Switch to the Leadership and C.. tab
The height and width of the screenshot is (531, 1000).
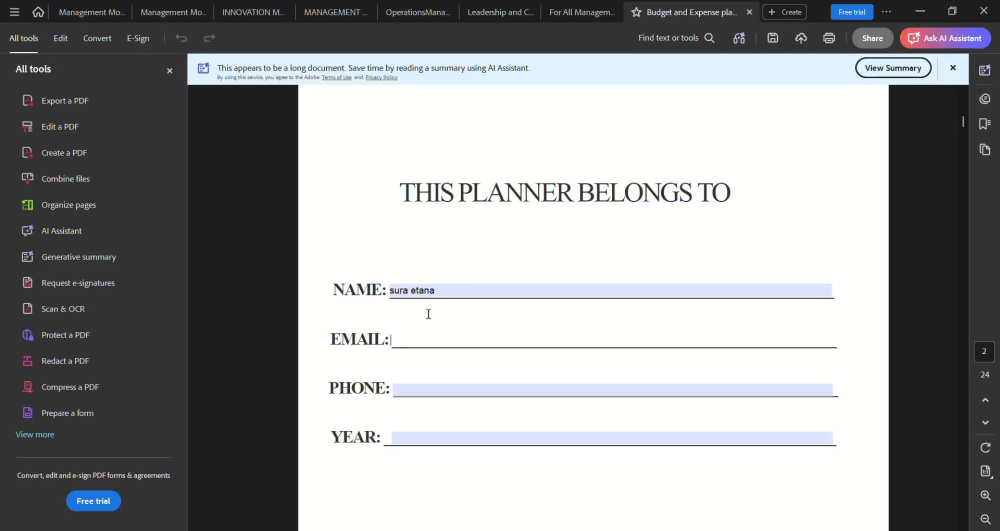pos(500,12)
